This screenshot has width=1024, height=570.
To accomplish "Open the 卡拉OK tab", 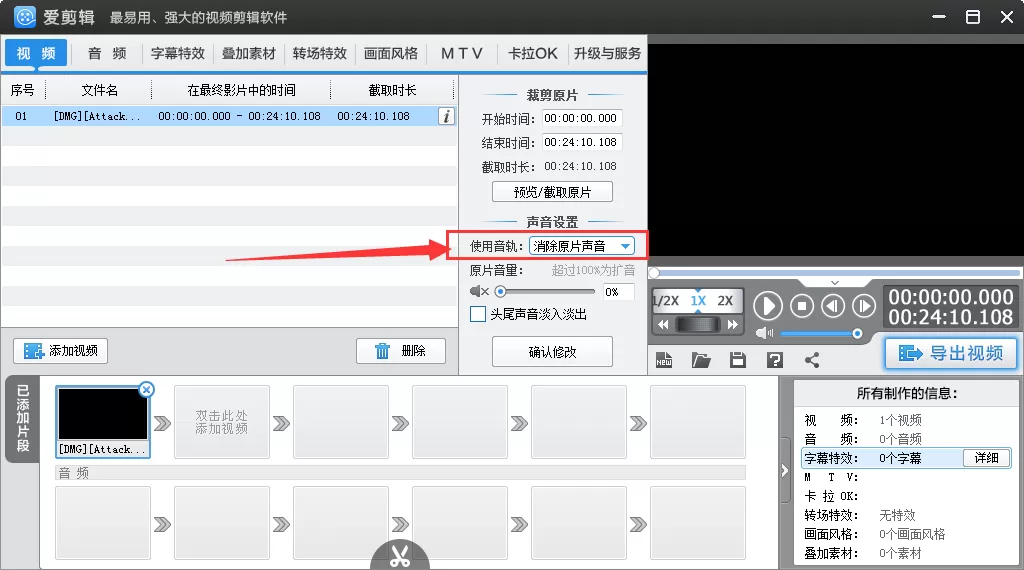I will coord(533,54).
